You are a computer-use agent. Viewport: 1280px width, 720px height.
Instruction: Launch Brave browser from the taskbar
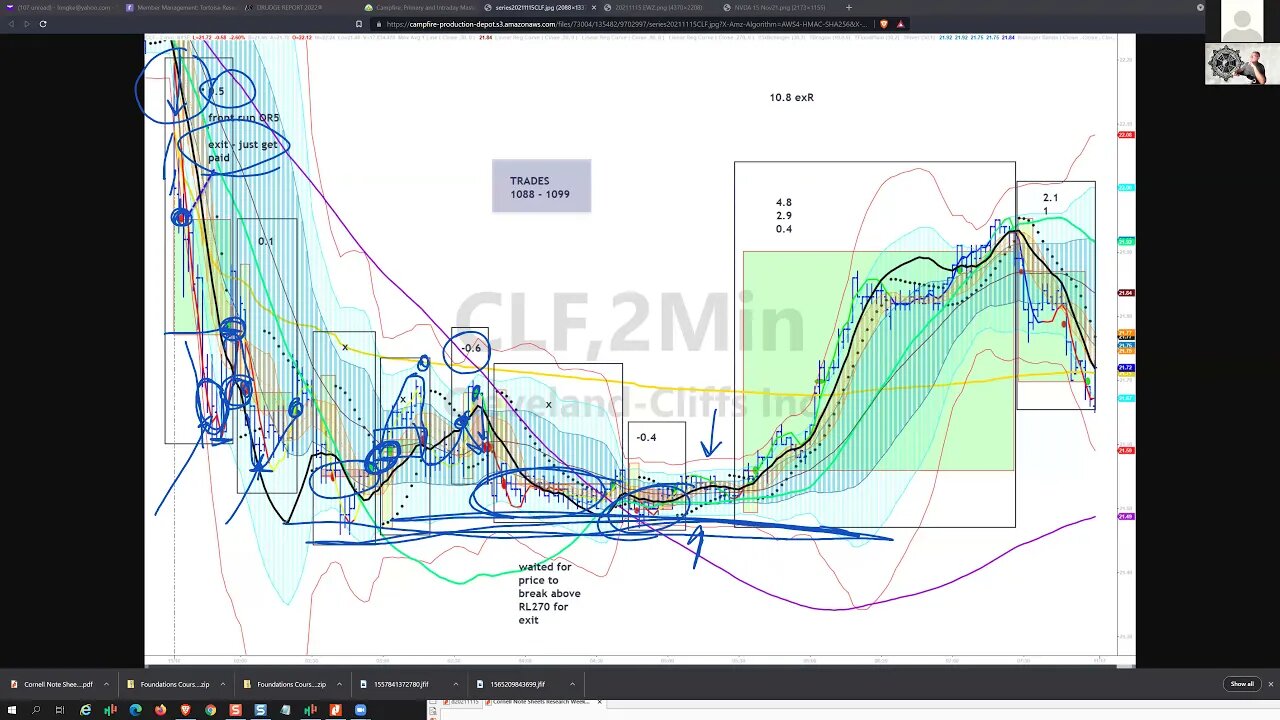[x=186, y=710]
